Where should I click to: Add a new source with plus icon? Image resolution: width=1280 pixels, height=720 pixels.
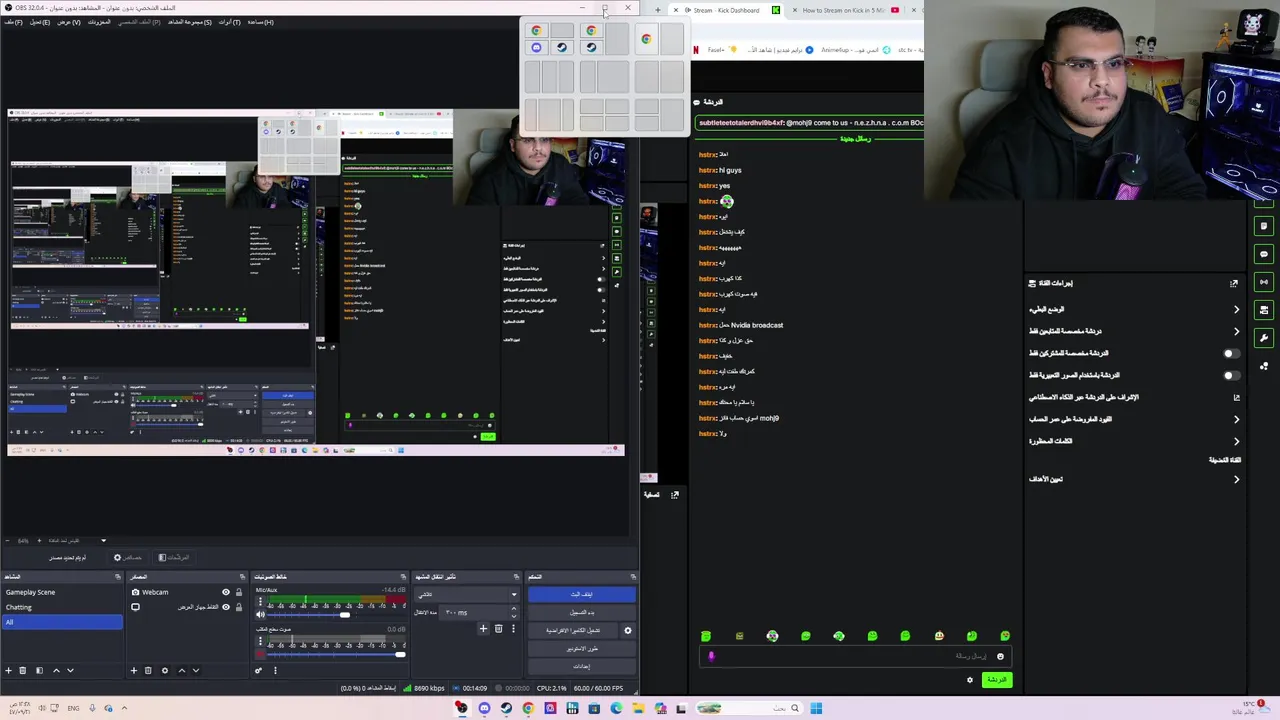tap(133, 670)
